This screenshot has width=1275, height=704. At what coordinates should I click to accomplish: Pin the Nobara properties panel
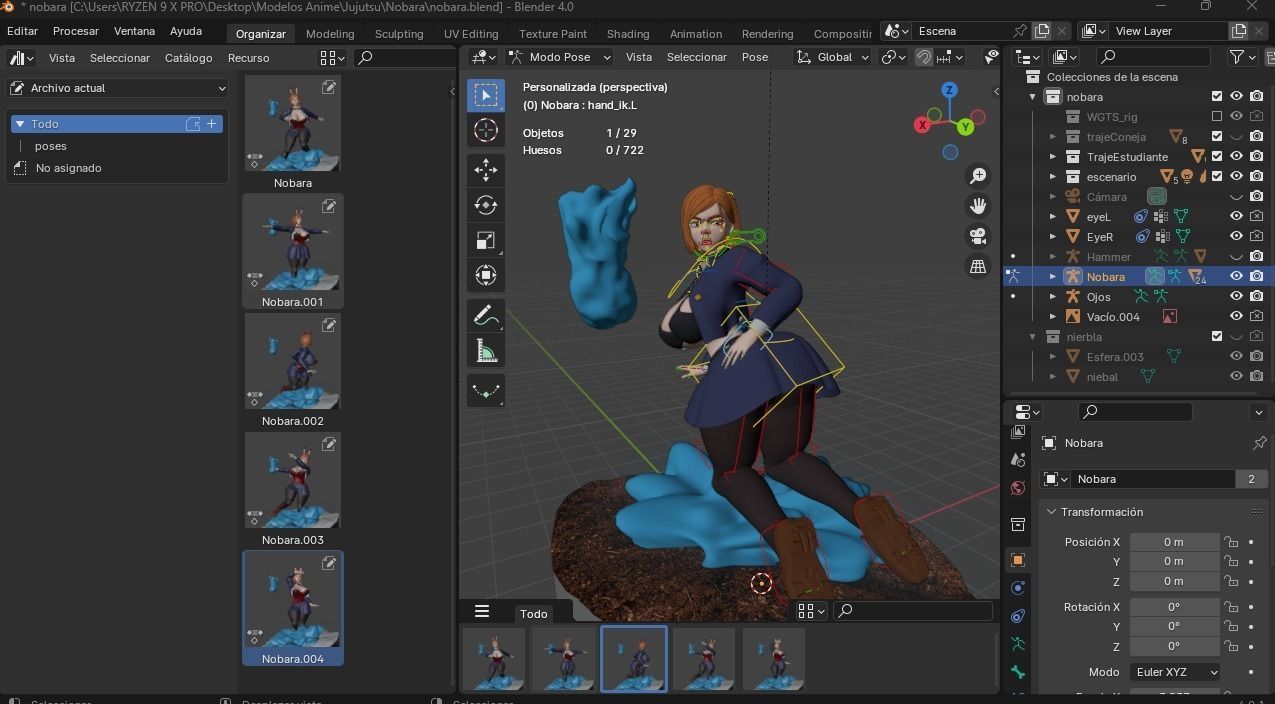(1259, 443)
